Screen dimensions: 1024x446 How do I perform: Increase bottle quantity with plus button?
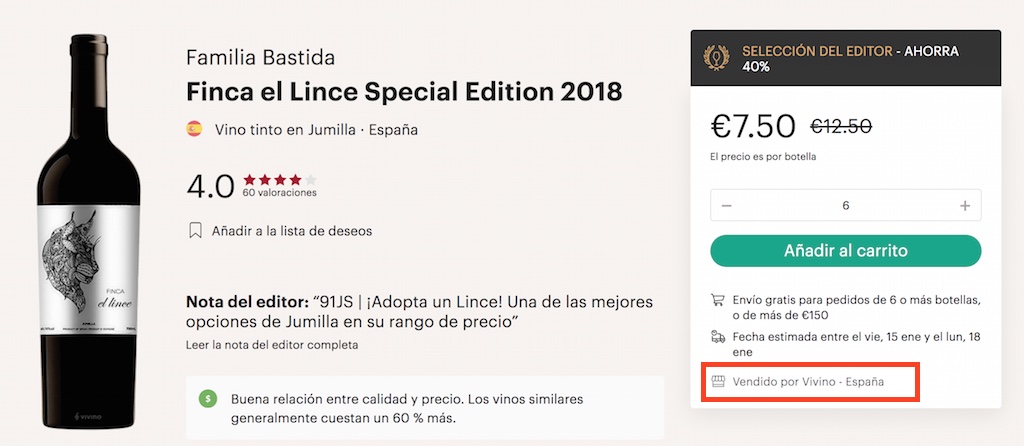tap(965, 206)
